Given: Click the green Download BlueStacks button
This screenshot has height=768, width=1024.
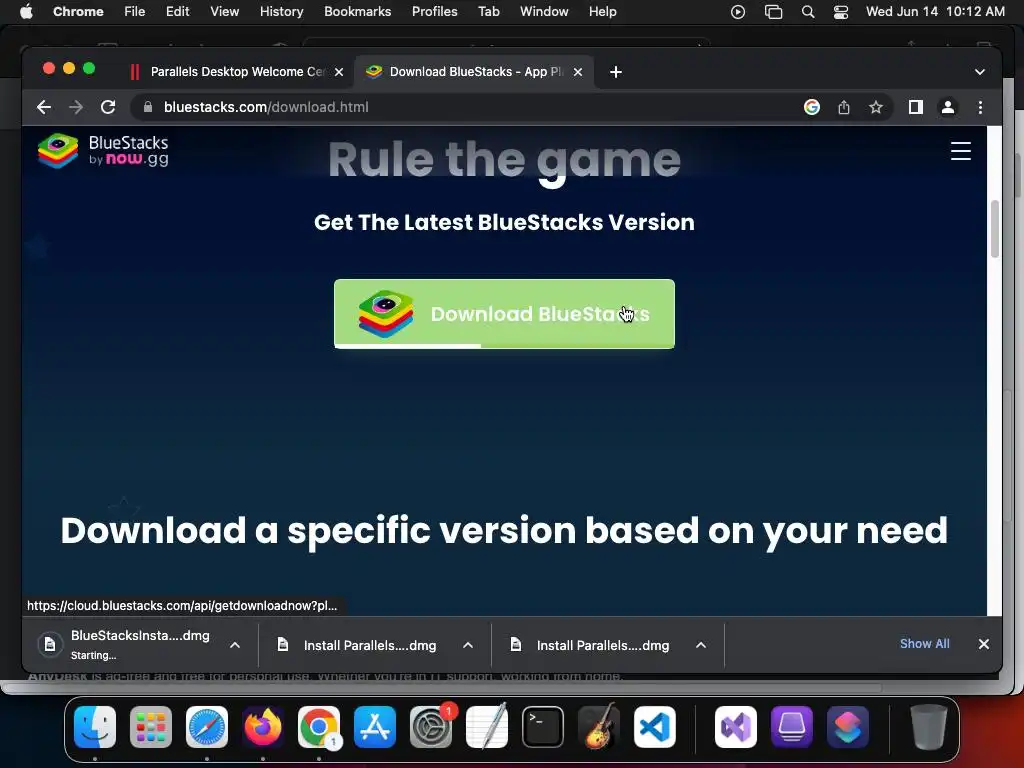Looking at the screenshot, I should 504,314.
